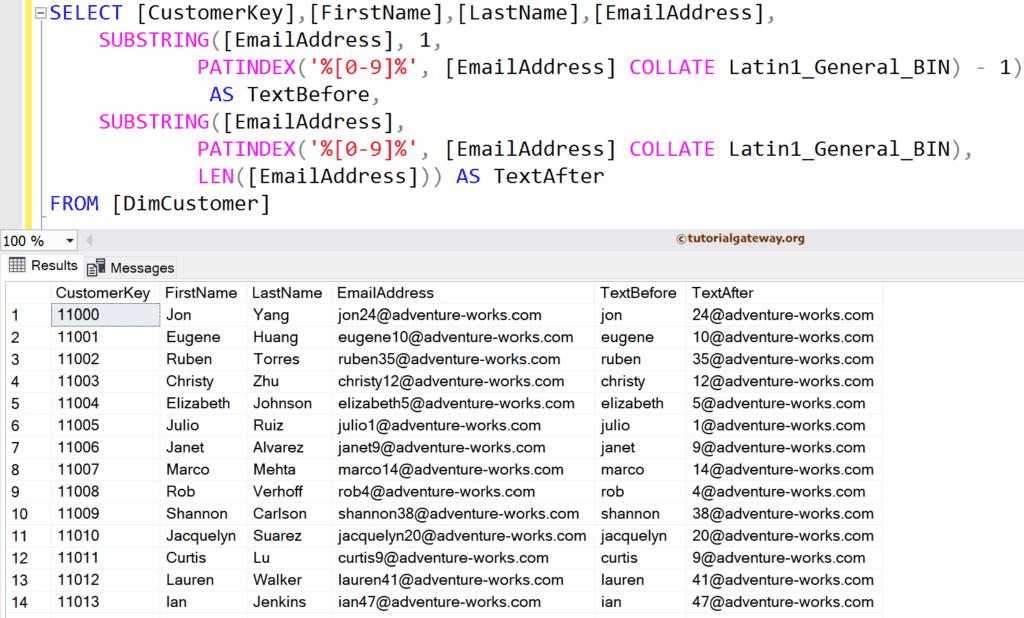The height and width of the screenshot is (618, 1024).
Task: Select the whole grid via top-left corner cell
Action: pyautogui.click(x=27, y=293)
